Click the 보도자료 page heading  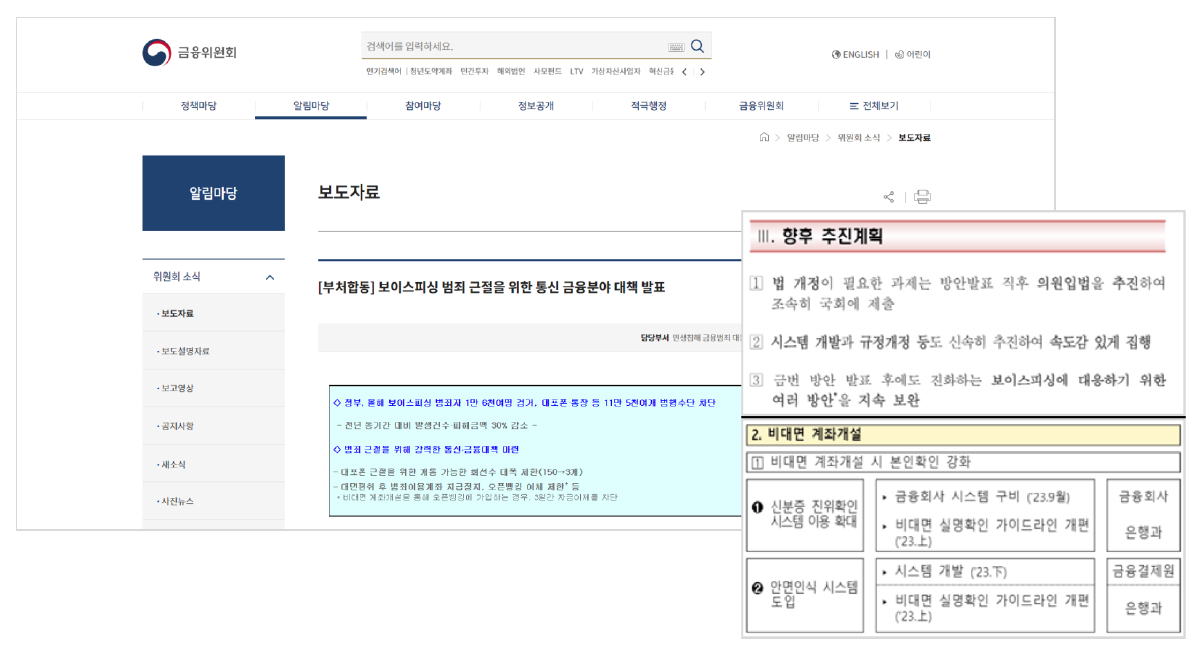(x=349, y=193)
